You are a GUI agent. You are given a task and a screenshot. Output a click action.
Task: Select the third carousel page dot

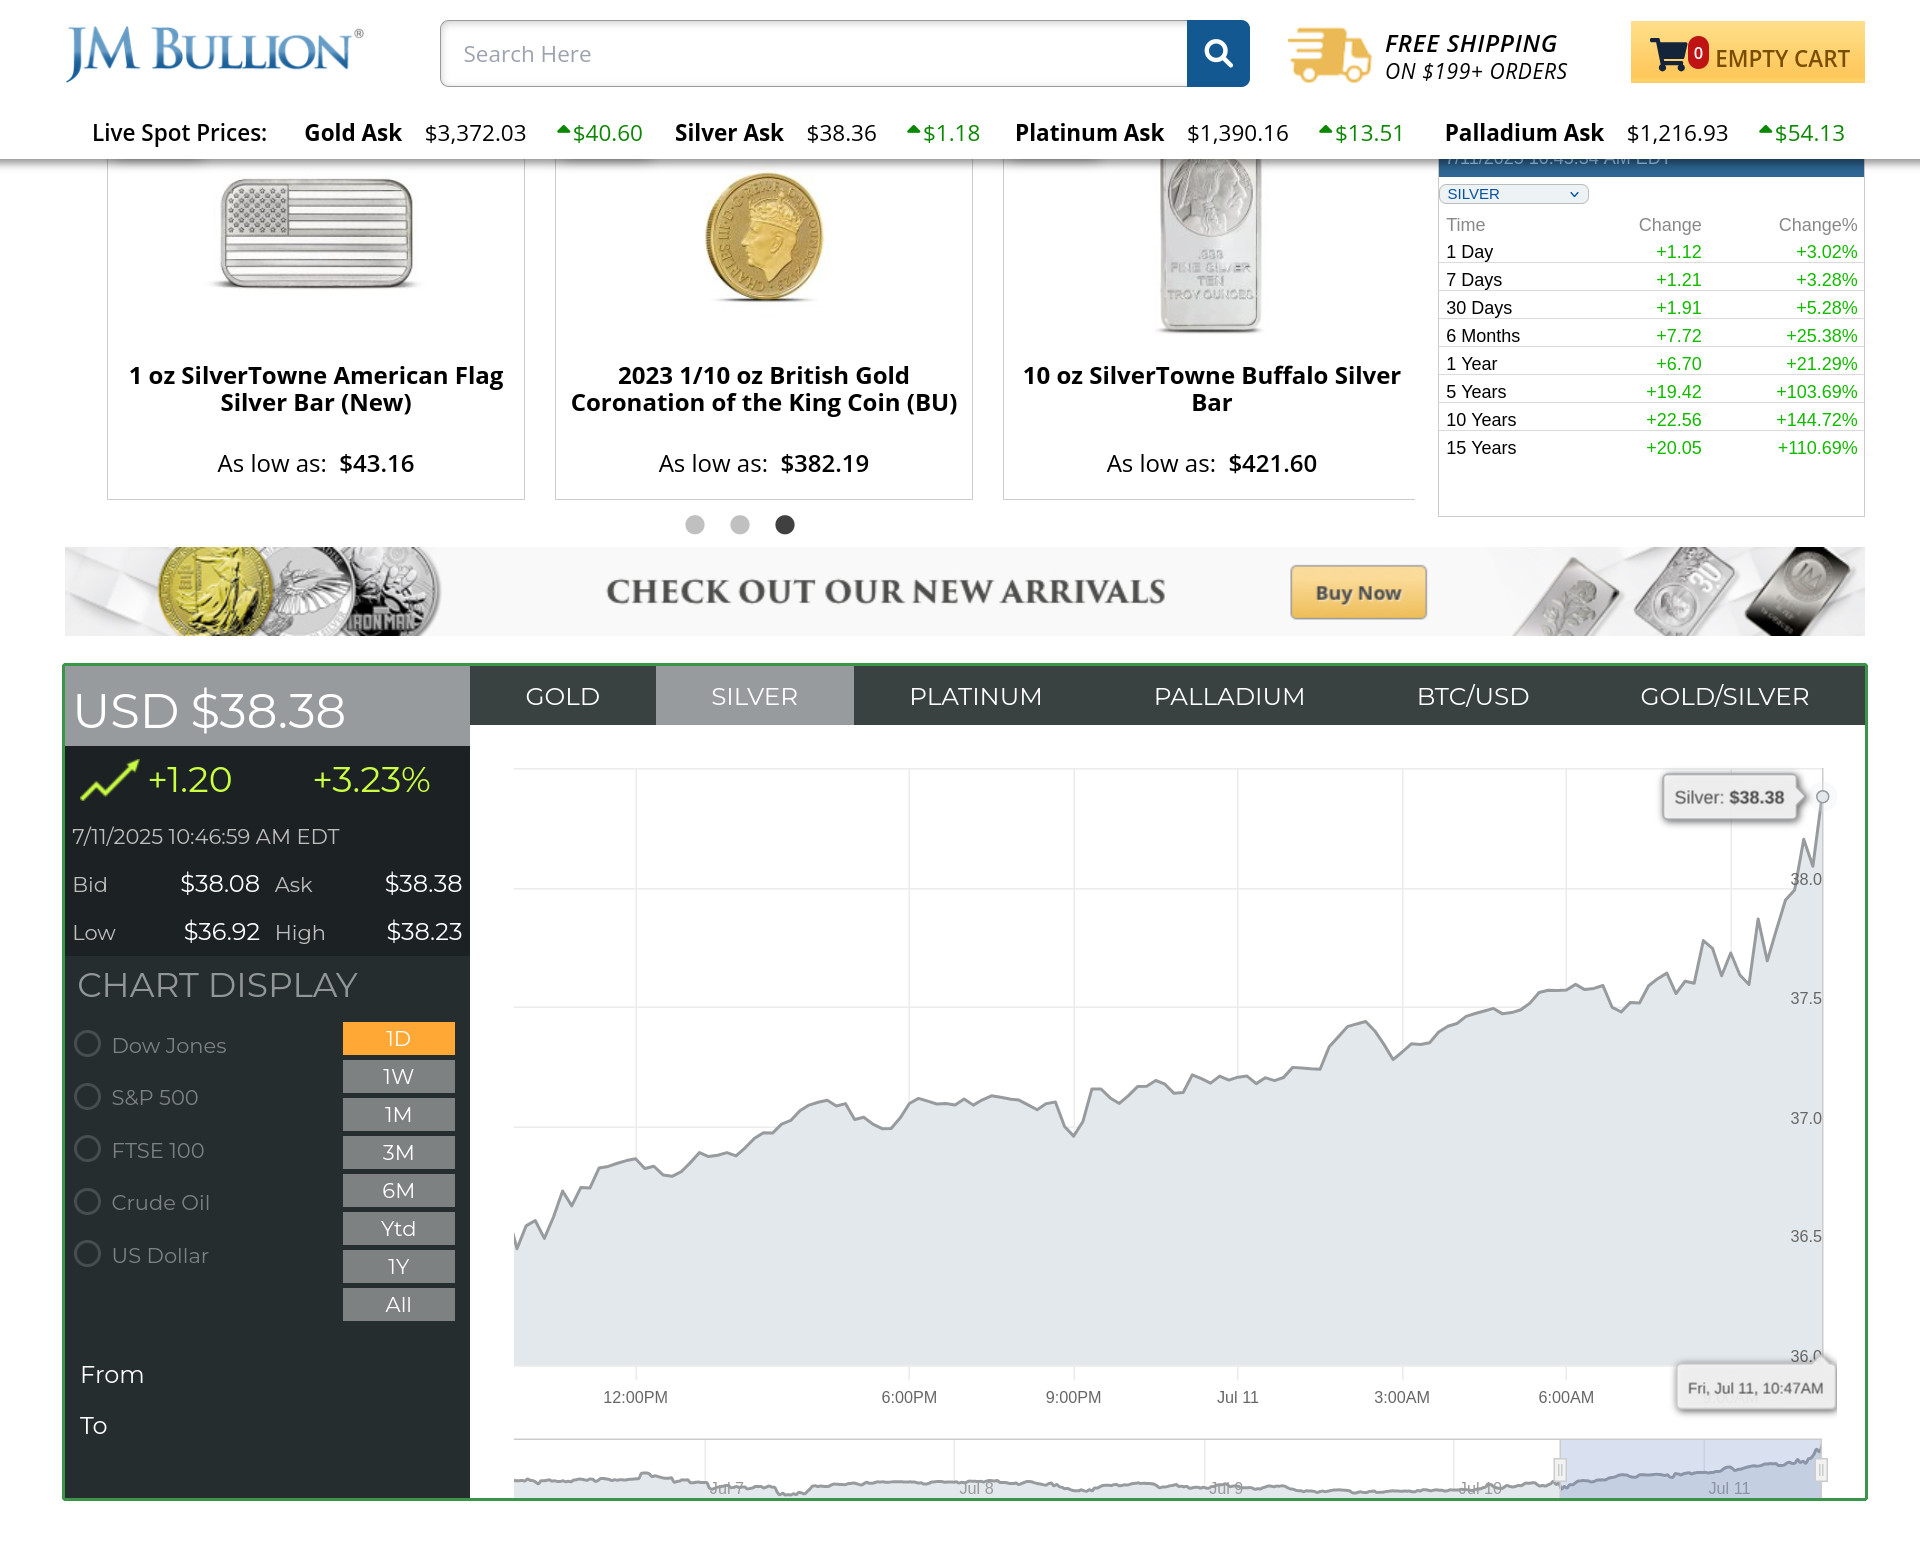[785, 525]
